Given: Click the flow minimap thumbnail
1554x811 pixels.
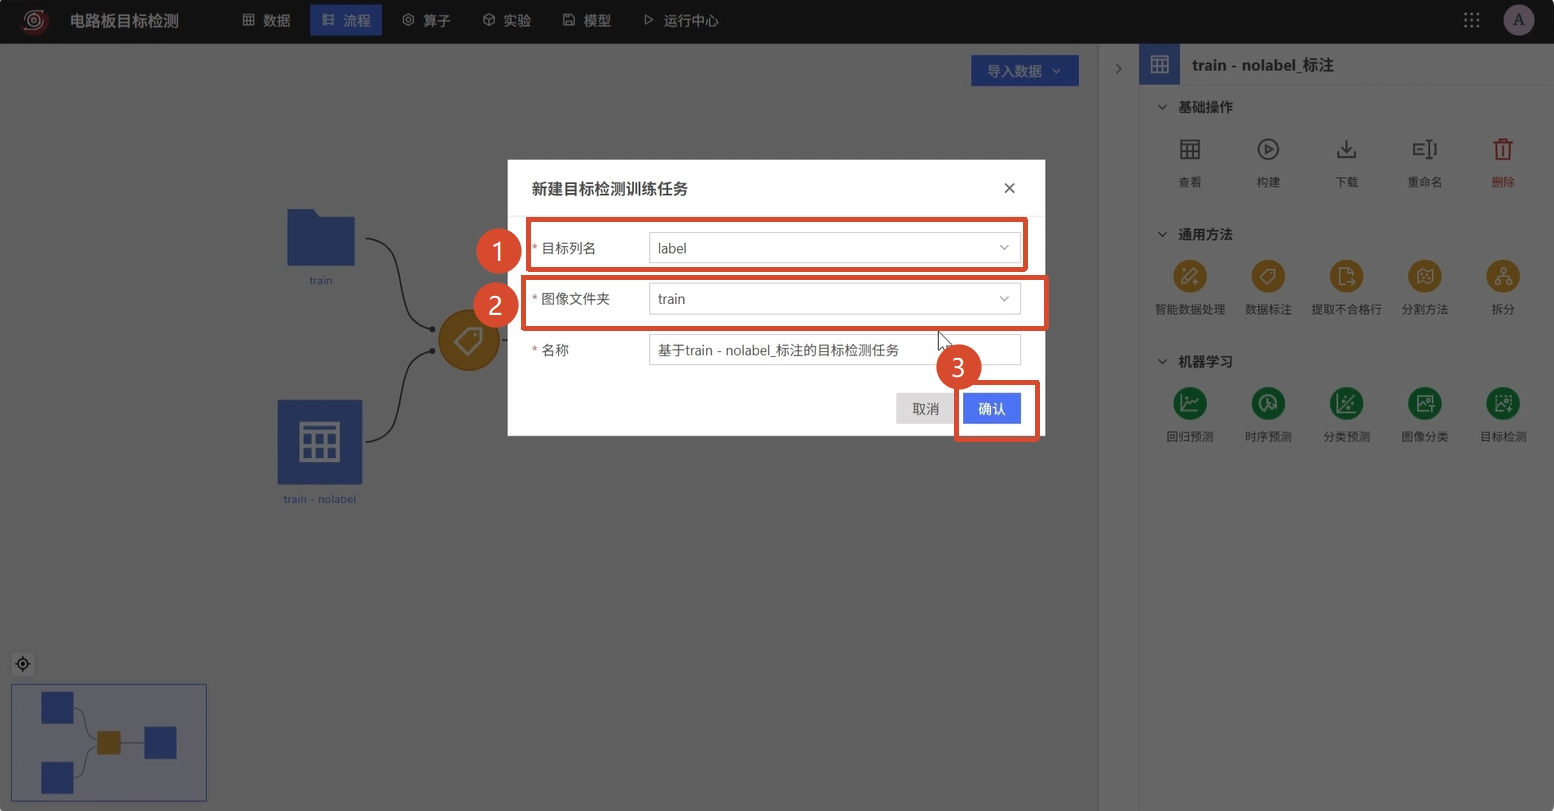Looking at the screenshot, I should 109,742.
